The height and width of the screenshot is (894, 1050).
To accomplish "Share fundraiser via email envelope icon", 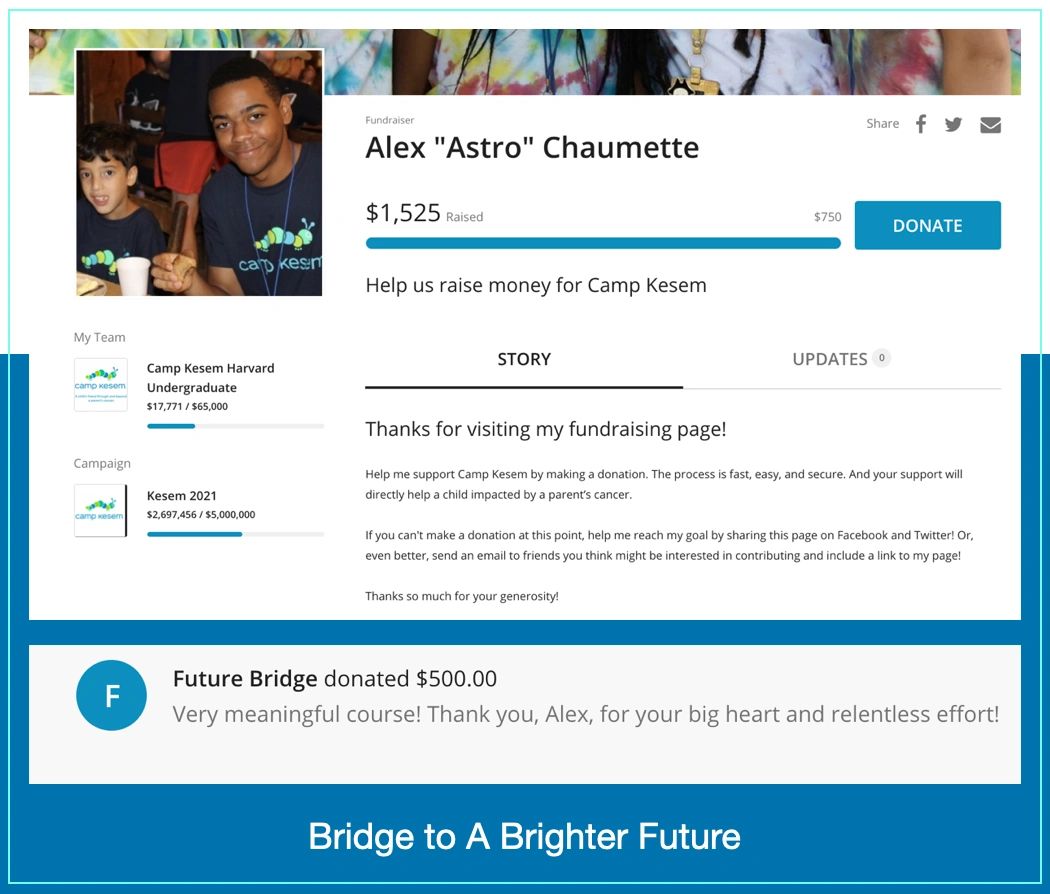I will 990,125.
